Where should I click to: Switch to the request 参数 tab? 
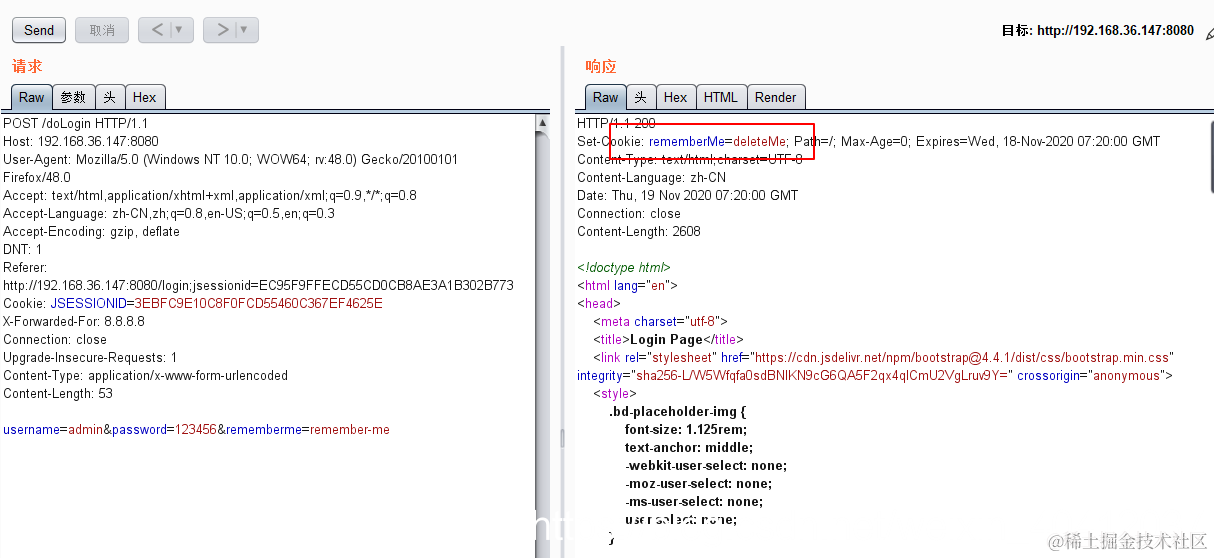pos(73,97)
